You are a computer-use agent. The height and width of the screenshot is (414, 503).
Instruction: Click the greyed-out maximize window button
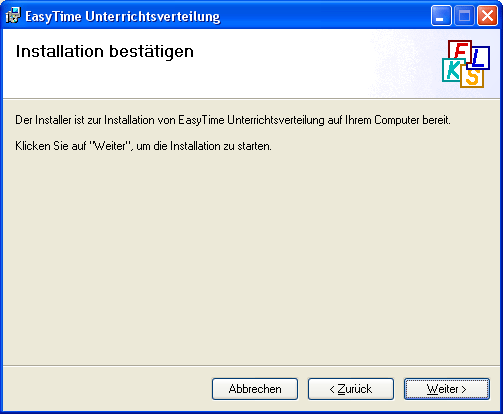click(464, 16)
